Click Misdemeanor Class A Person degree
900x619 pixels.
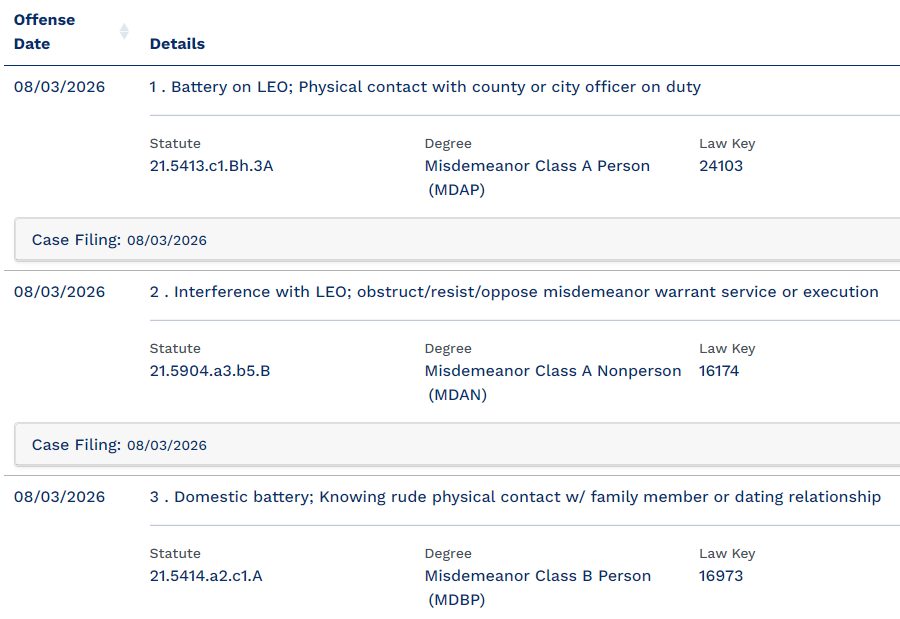[537, 178]
